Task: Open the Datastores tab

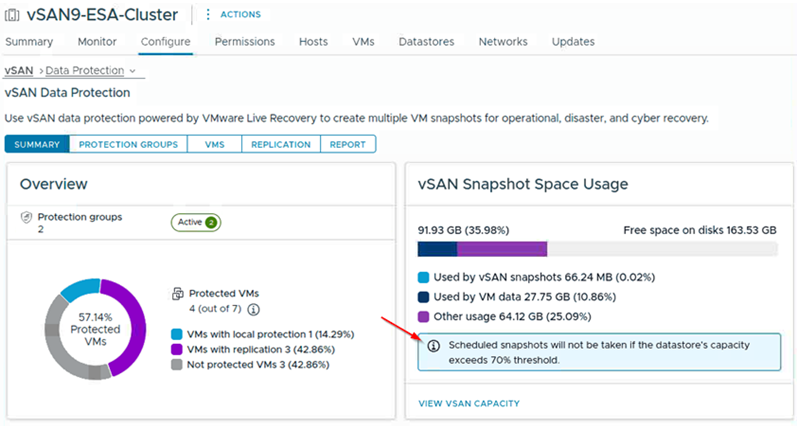Action: point(426,42)
